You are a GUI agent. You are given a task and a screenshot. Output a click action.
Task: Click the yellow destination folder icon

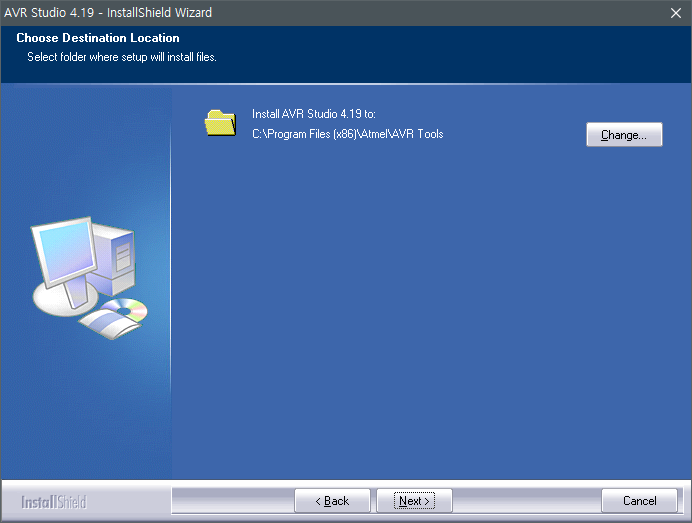pos(220,122)
